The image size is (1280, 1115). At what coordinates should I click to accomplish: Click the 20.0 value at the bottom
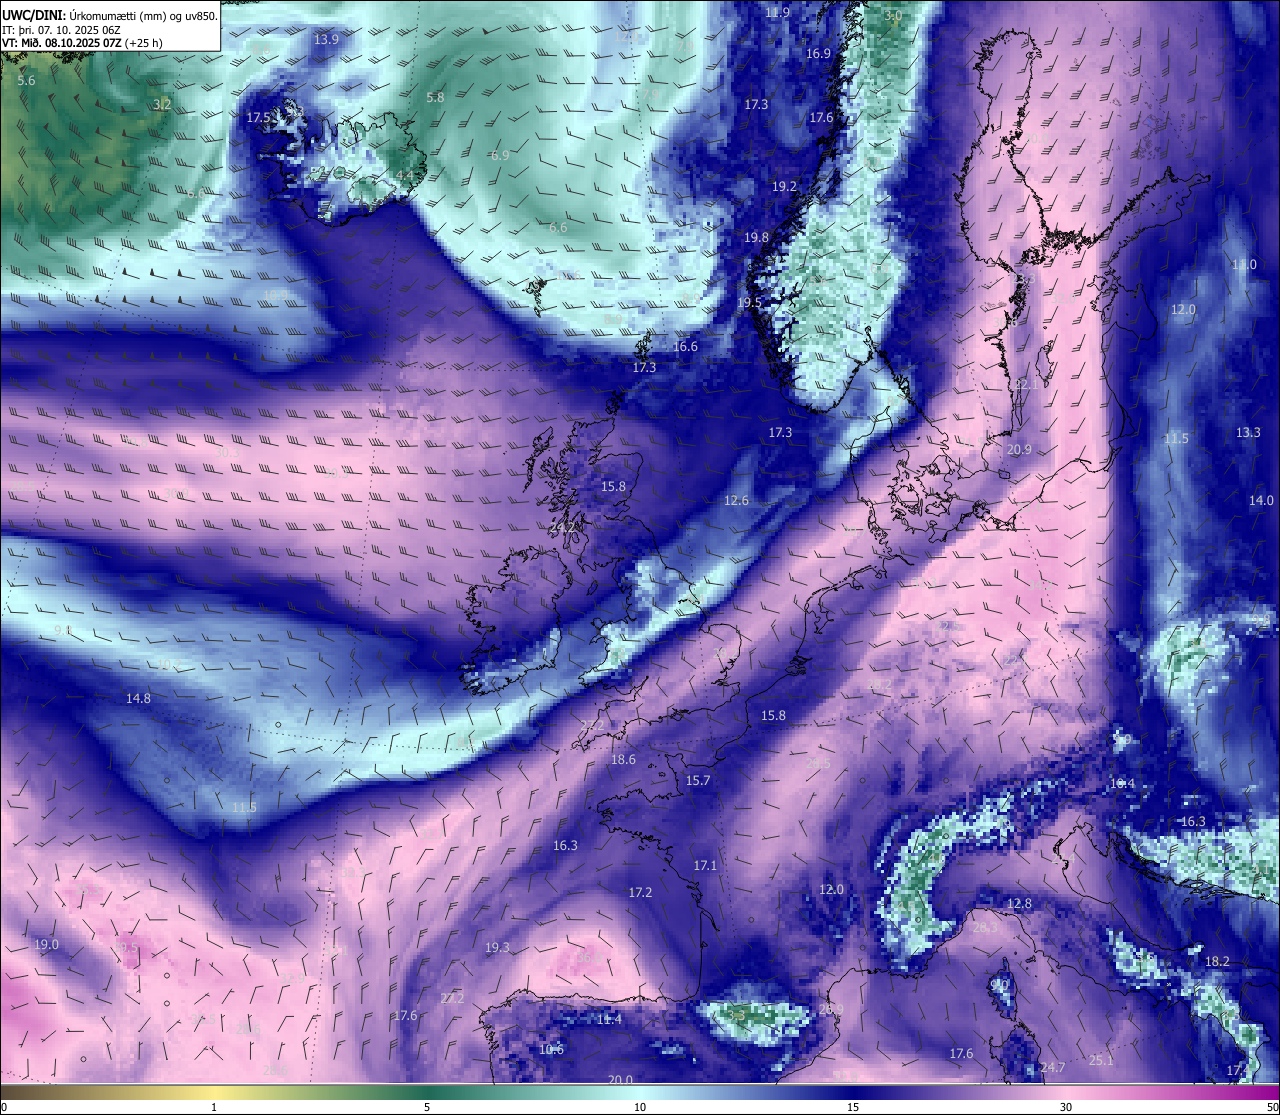coord(620,1080)
